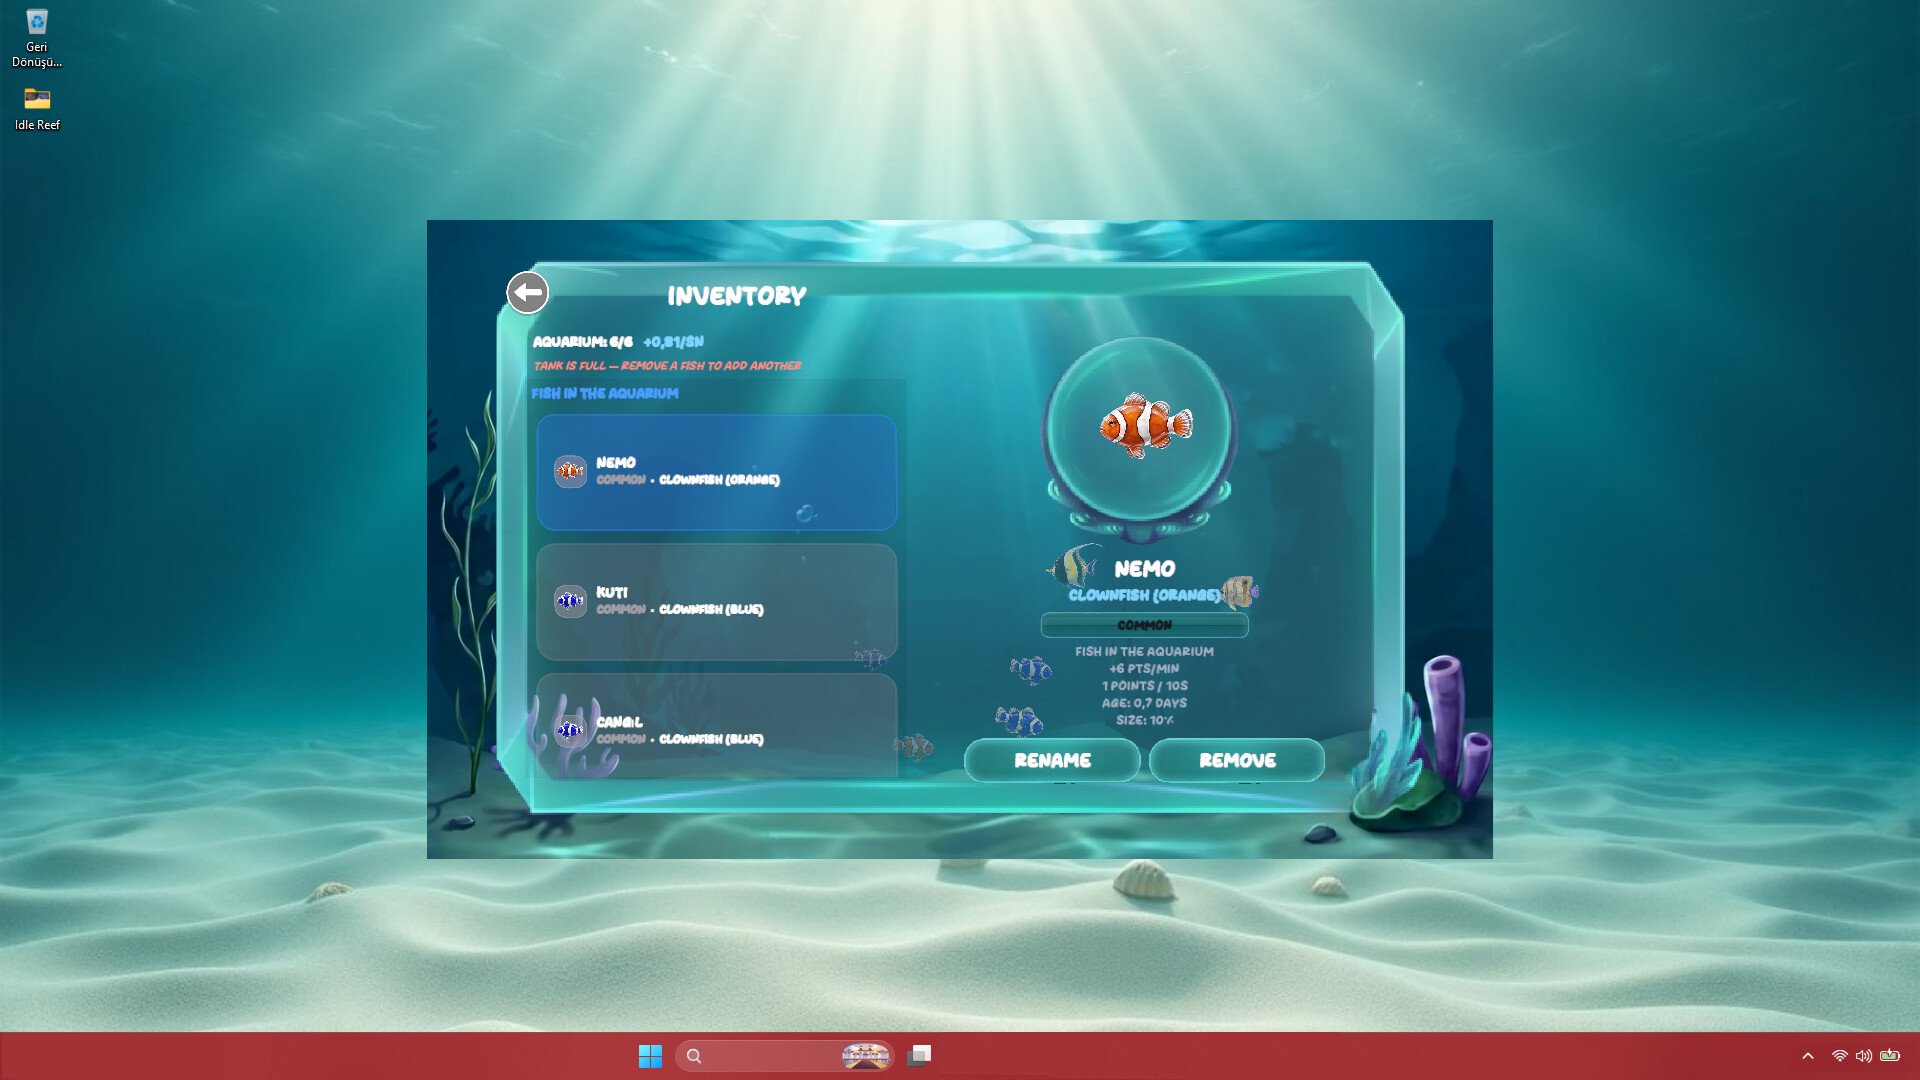Click the search magnifier icon in taskbar
The width and height of the screenshot is (1920, 1080).
pos(694,1056)
